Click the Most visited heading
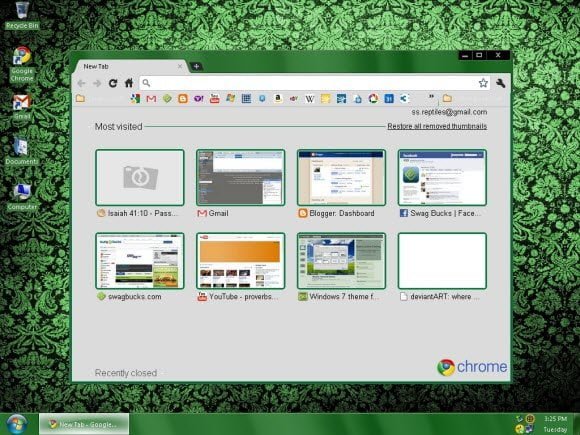Screen dimensions: 580x435 tap(118, 127)
